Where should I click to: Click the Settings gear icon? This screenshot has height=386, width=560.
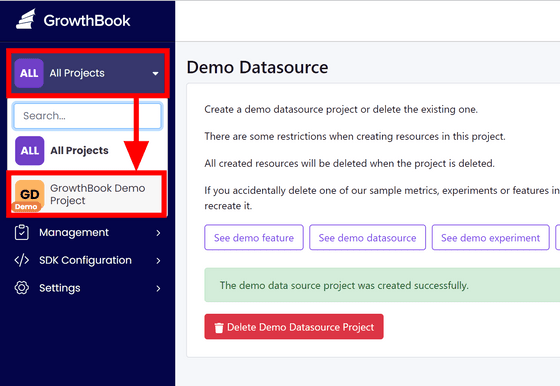point(22,288)
